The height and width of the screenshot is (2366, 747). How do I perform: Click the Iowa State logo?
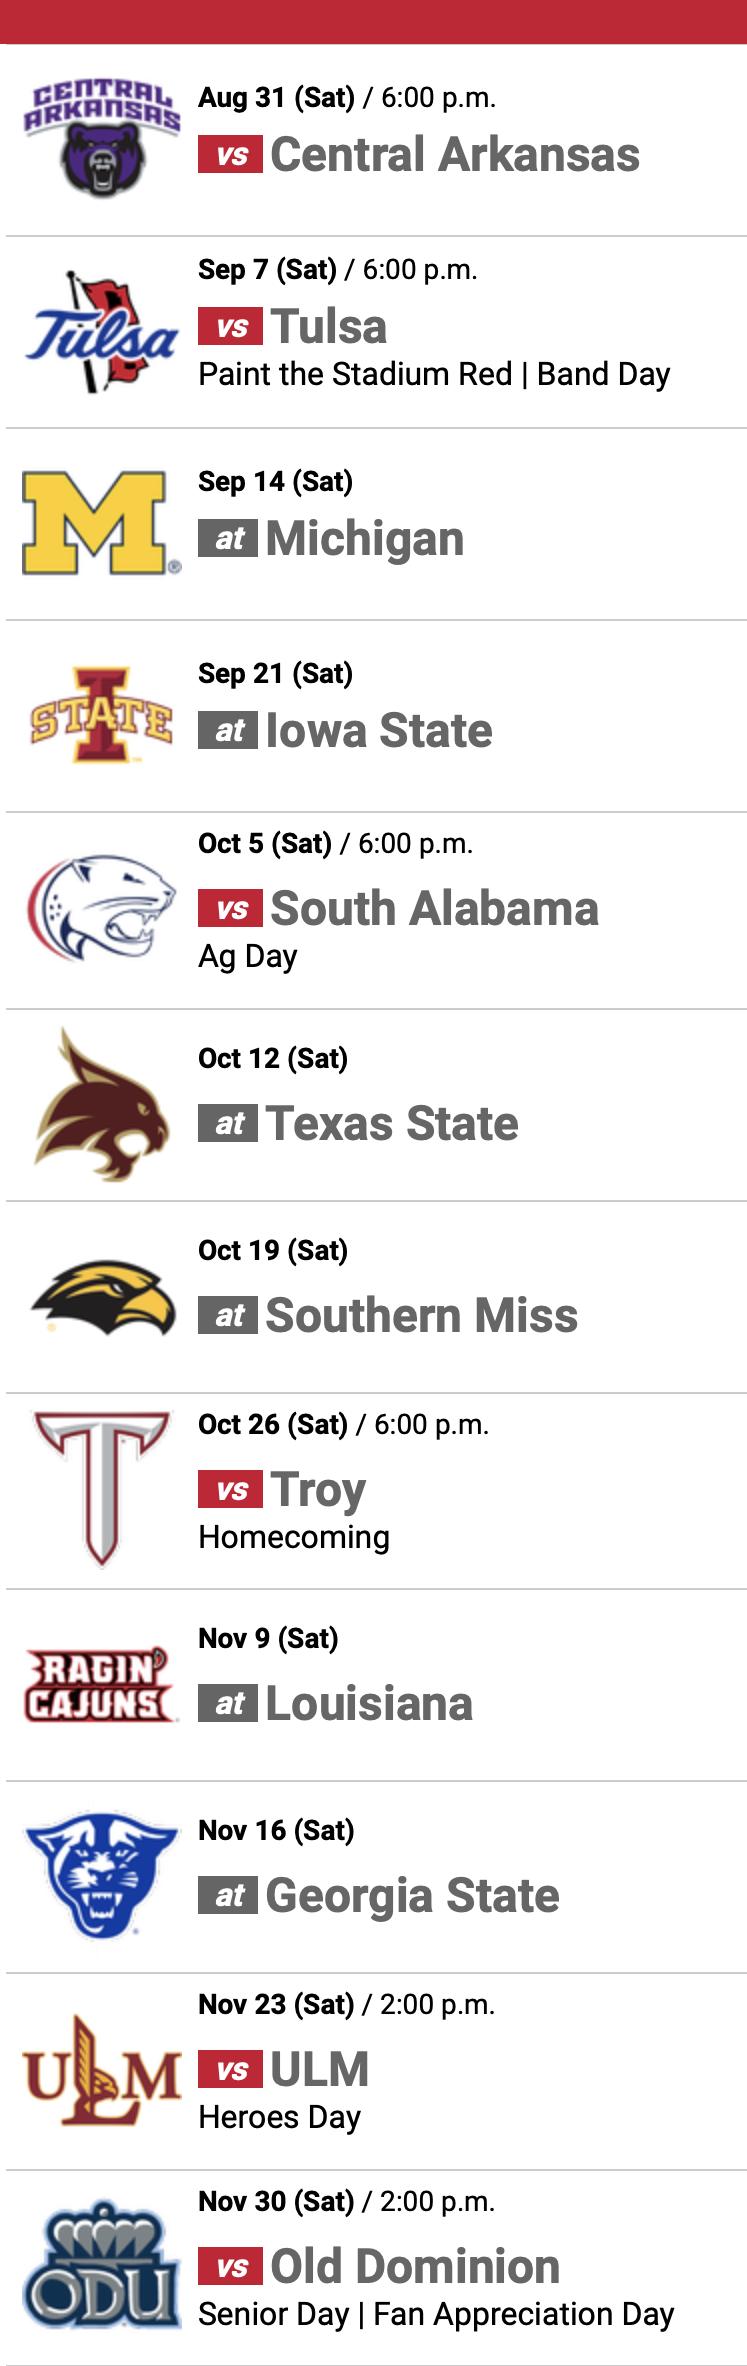pos(101,716)
